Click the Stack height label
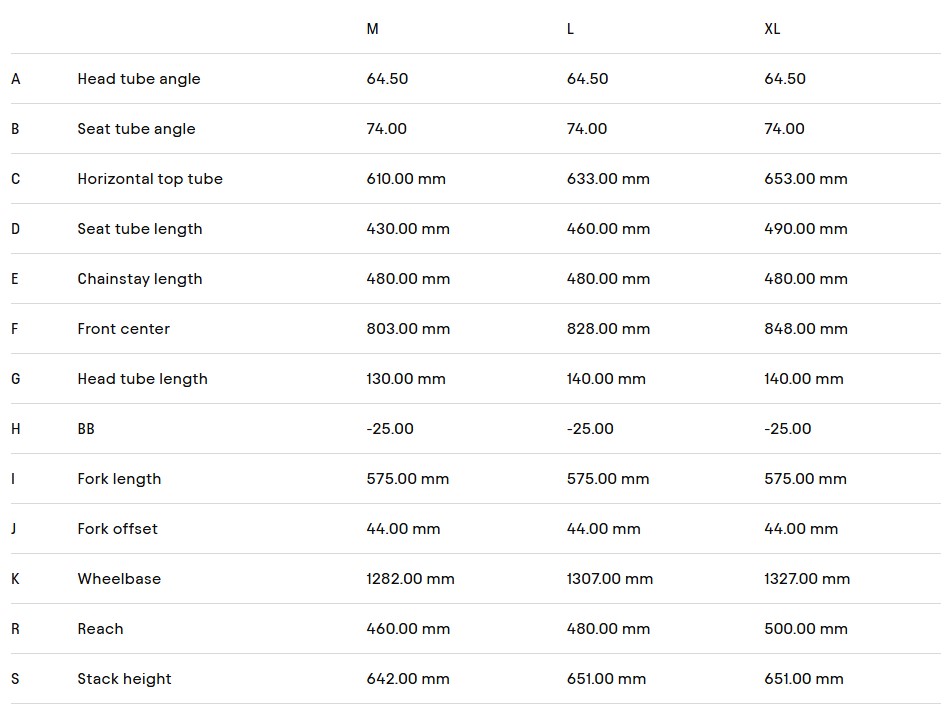This screenshot has height=724, width=951. pos(124,679)
